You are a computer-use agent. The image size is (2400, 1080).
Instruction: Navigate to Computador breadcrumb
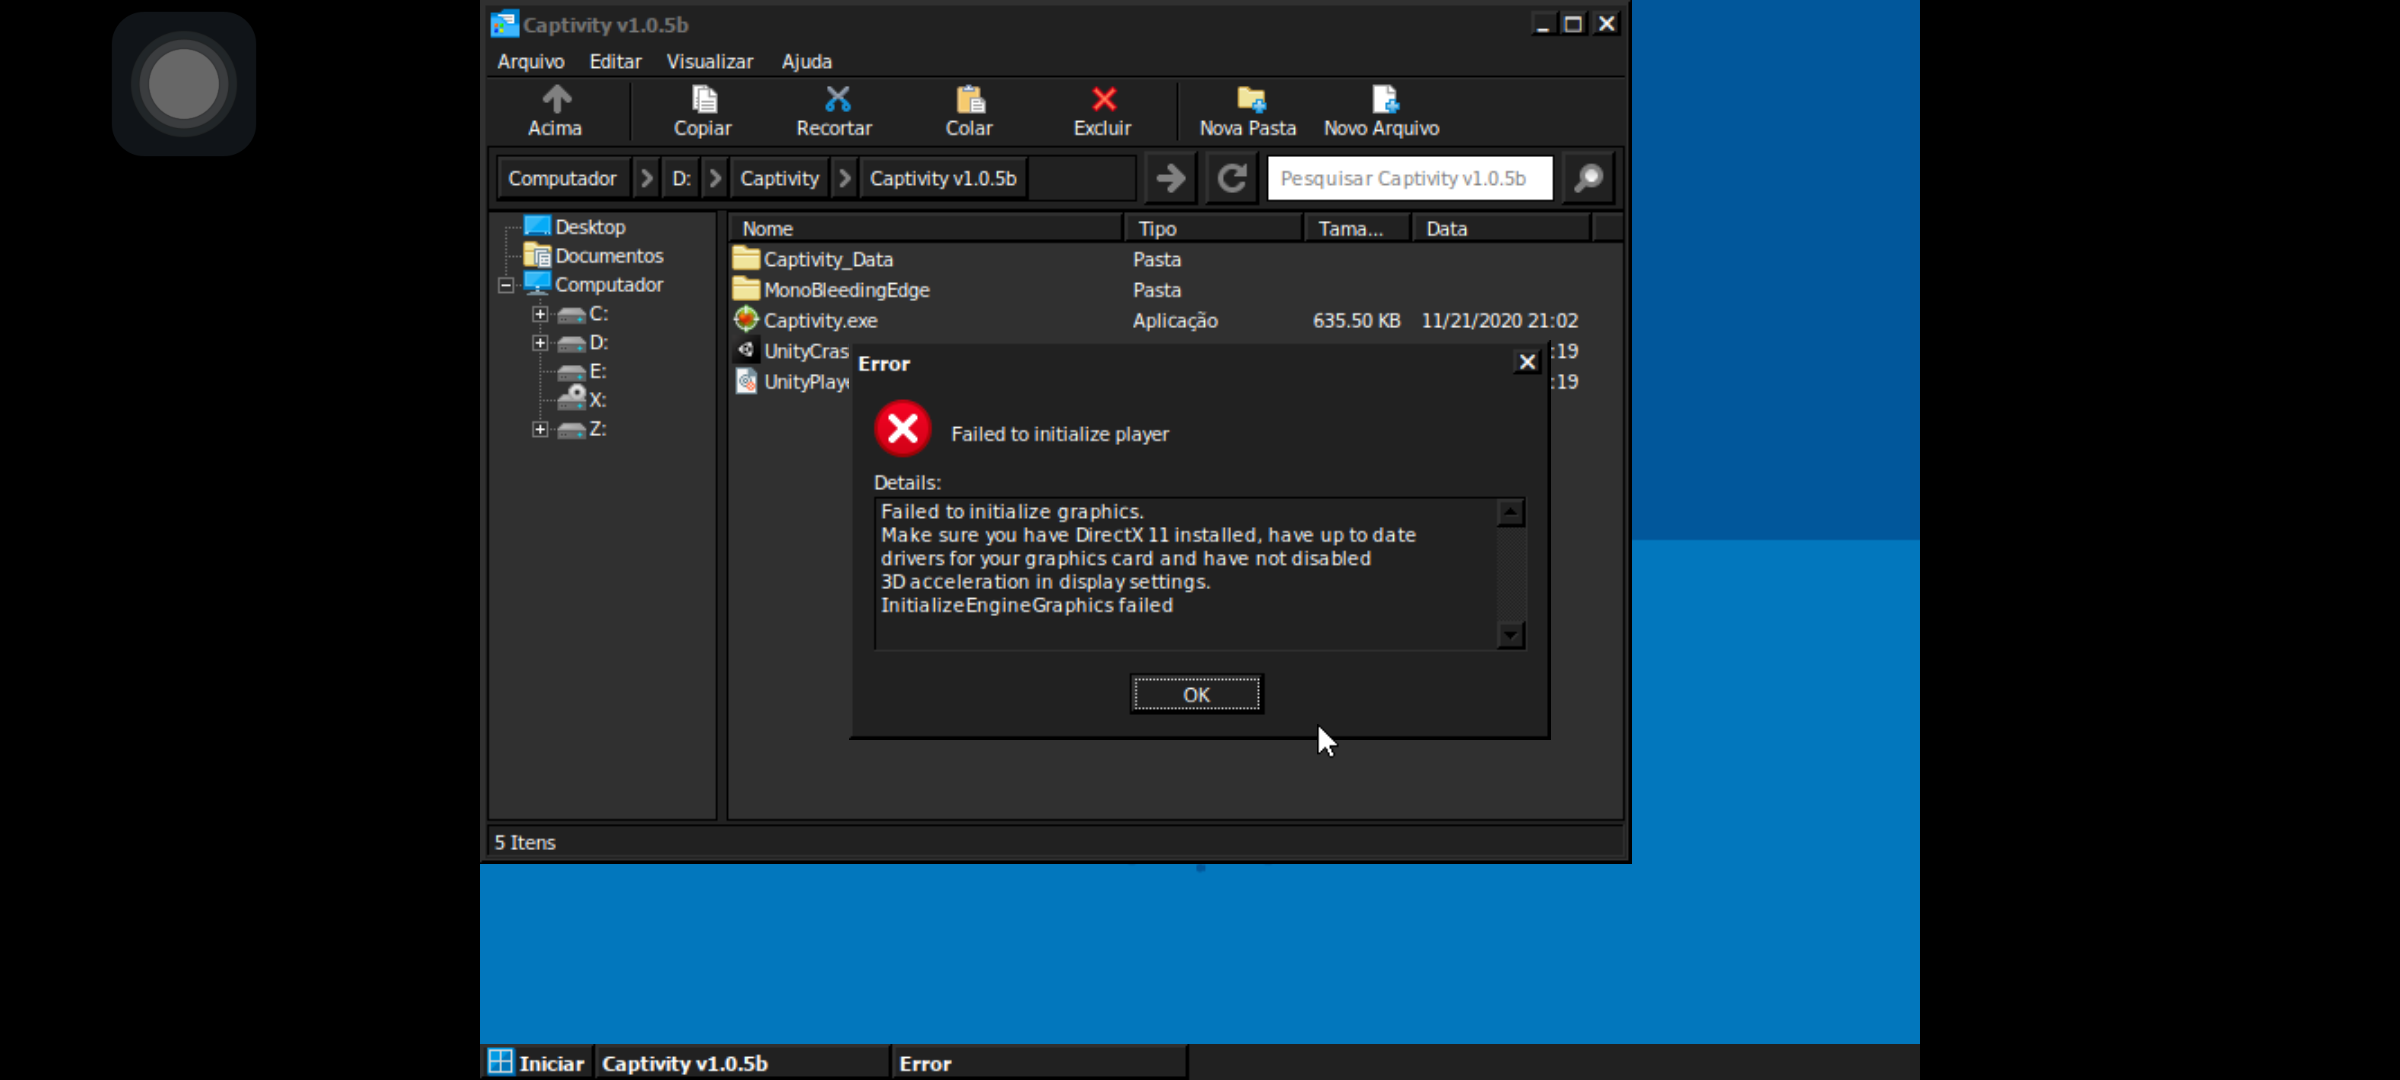563,179
